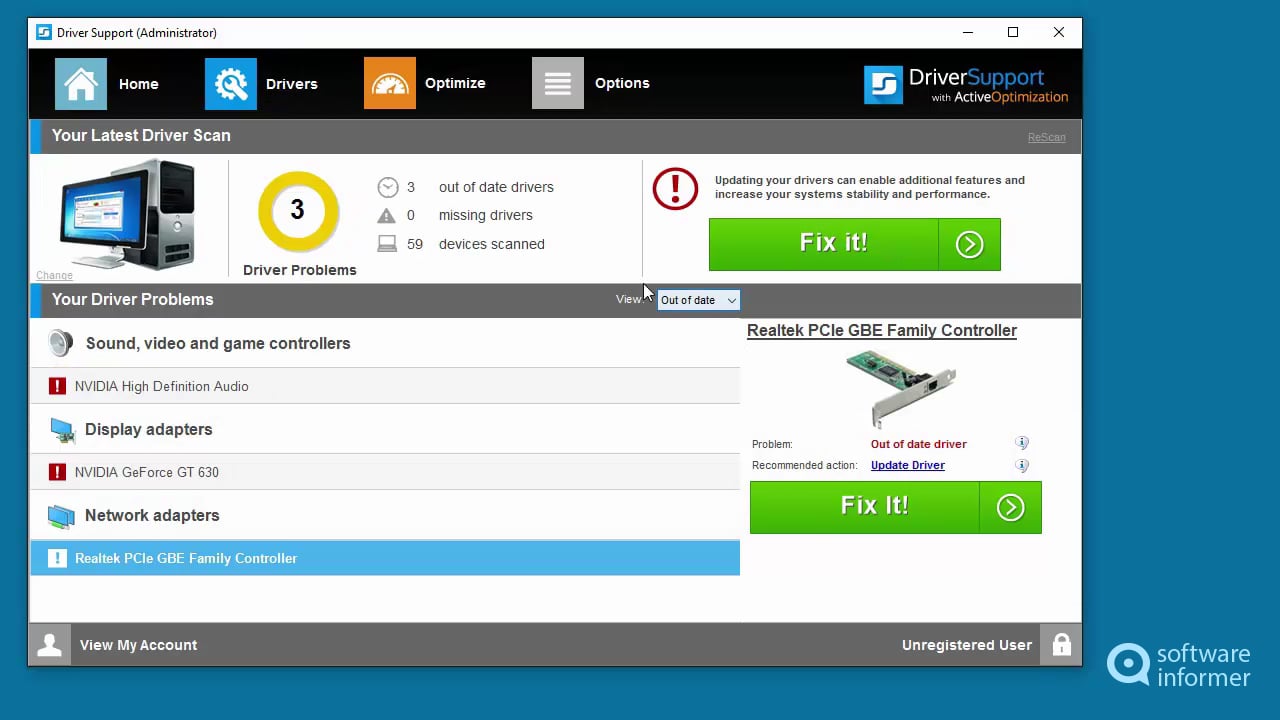Open the Home tab label
The width and height of the screenshot is (1280, 720).
point(139,84)
